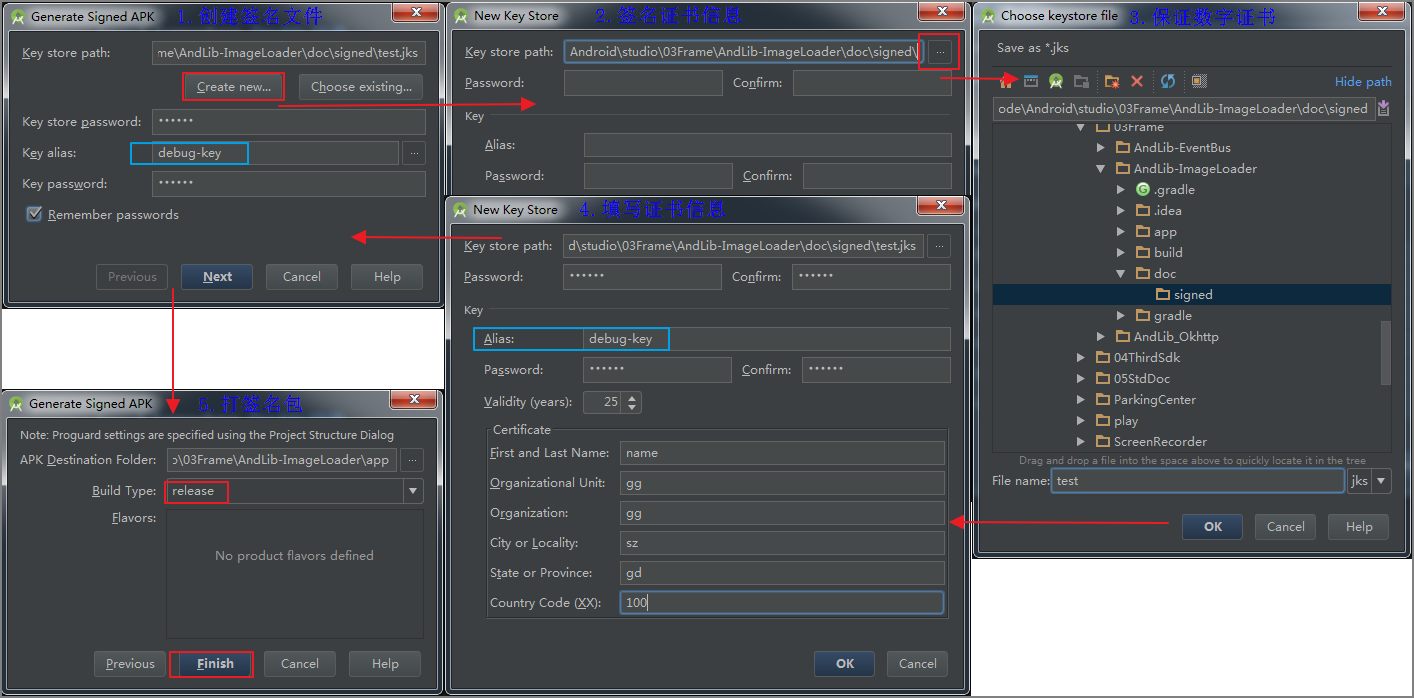The image size is (1414, 698).
Task: Click the Hide path link
Action: 1363,82
